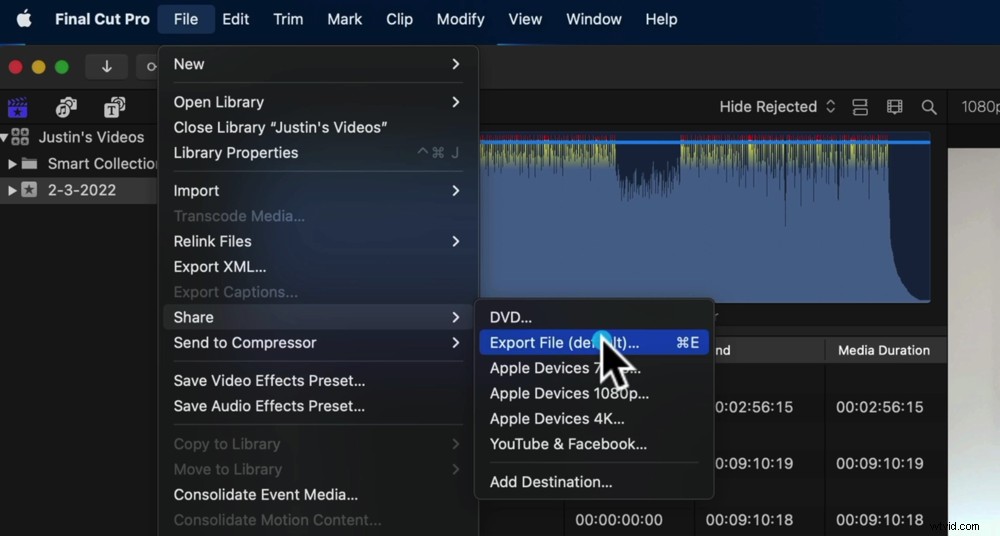Choose Close Library "Justin's Videos"
The height and width of the screenshot is (536, 1000).
pos(317,127)
